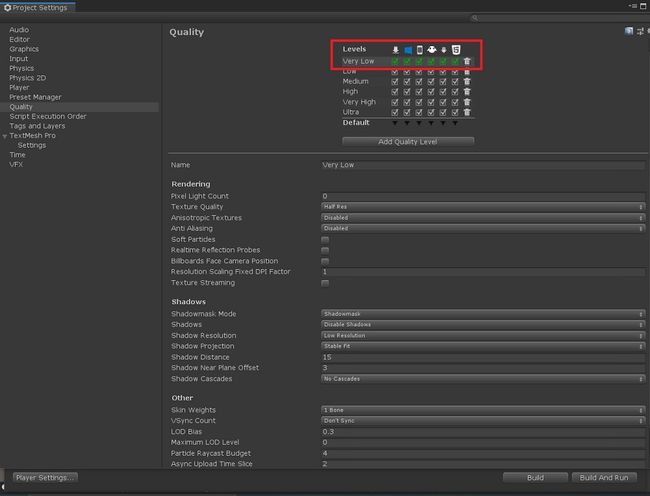The image size is (650, 496).
Task: Collapse the TextMesh Pro tree item
Action: tap(5, 136)
